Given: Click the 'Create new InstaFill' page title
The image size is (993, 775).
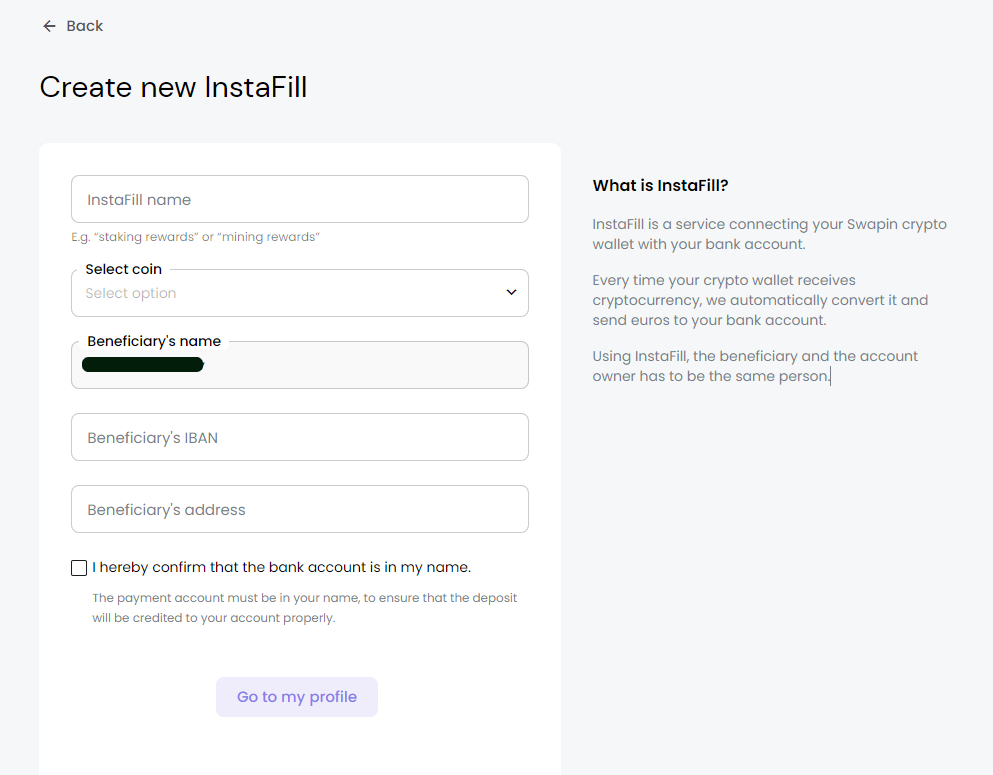Looking at the screenshot, I should (x=173, y=87).
